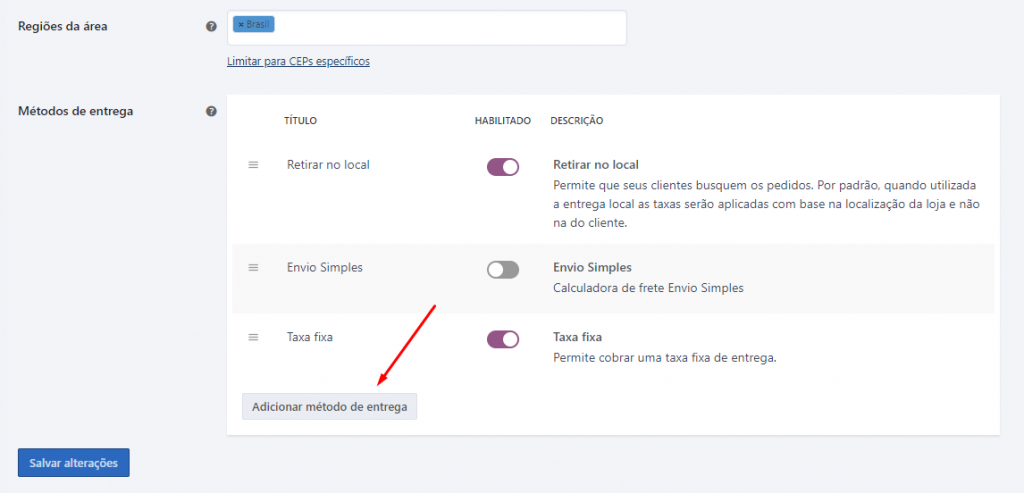Viewport: 1024px width, 493px height.
Task: Open Retirar no local method title
Action: pyautogui.click(x=328, y=165)
